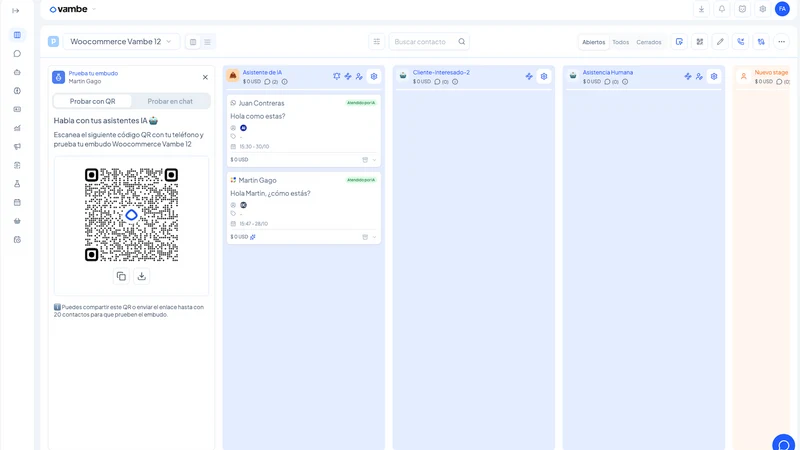Open the Martin Gago contact card
The height and width of the screenshot is (450, 800).
tap(304, 208)
